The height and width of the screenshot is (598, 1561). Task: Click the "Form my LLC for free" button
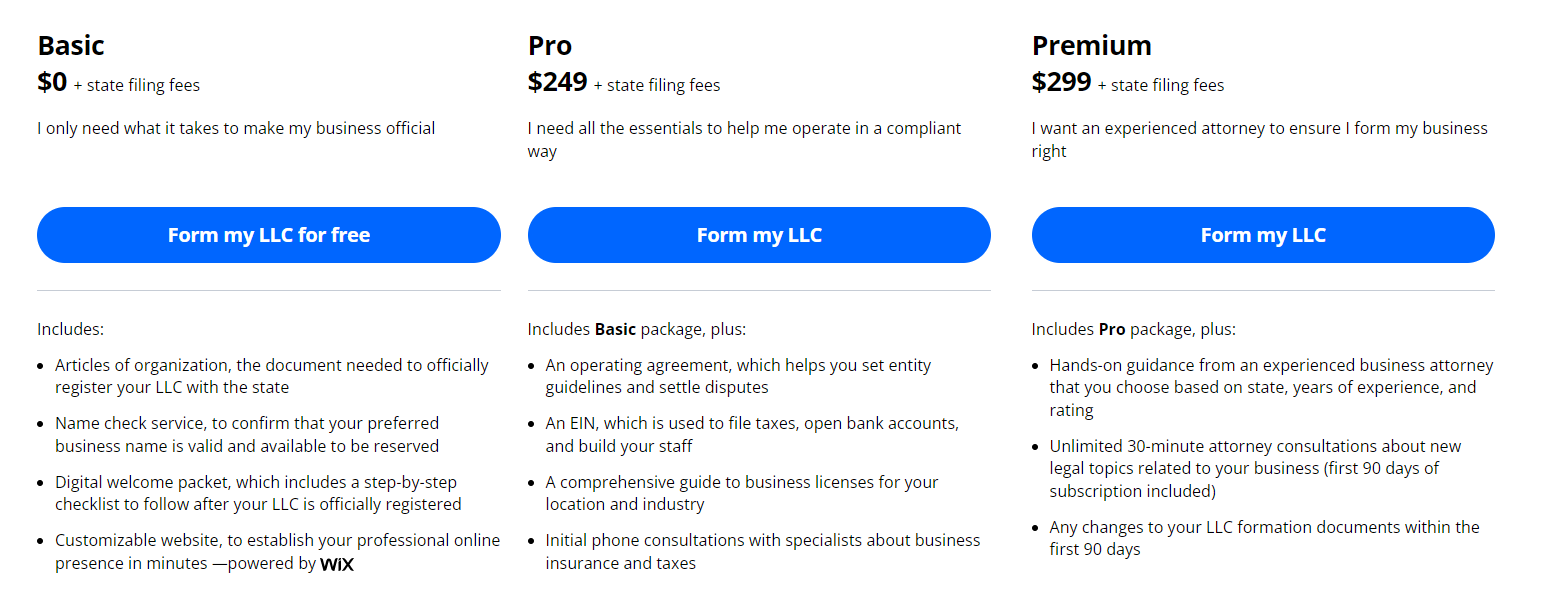click(x=269, y=235)
